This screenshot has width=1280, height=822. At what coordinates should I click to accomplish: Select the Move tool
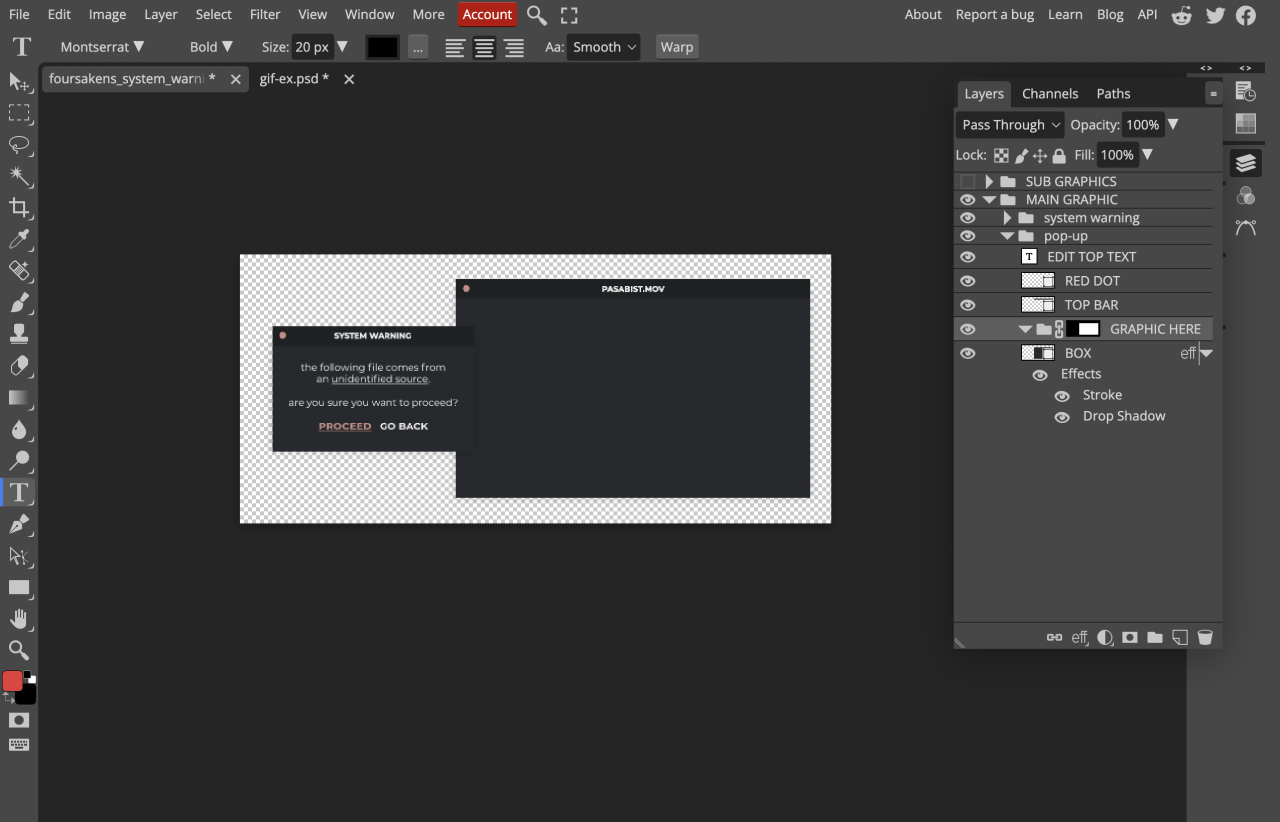(19, 81)
